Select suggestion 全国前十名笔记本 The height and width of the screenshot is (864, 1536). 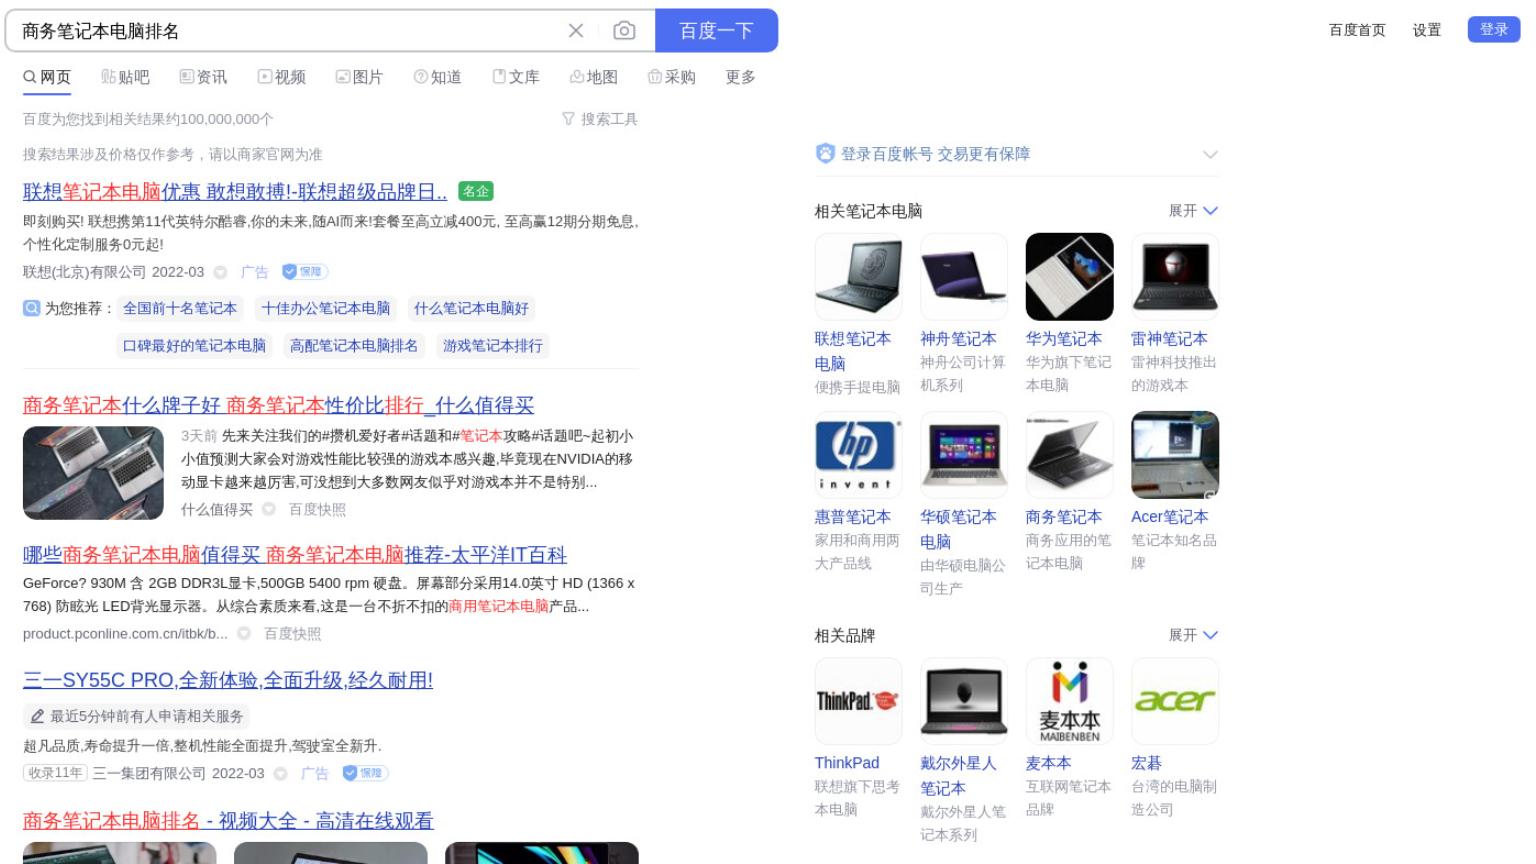pyautogui.click(x=180, y=308)
